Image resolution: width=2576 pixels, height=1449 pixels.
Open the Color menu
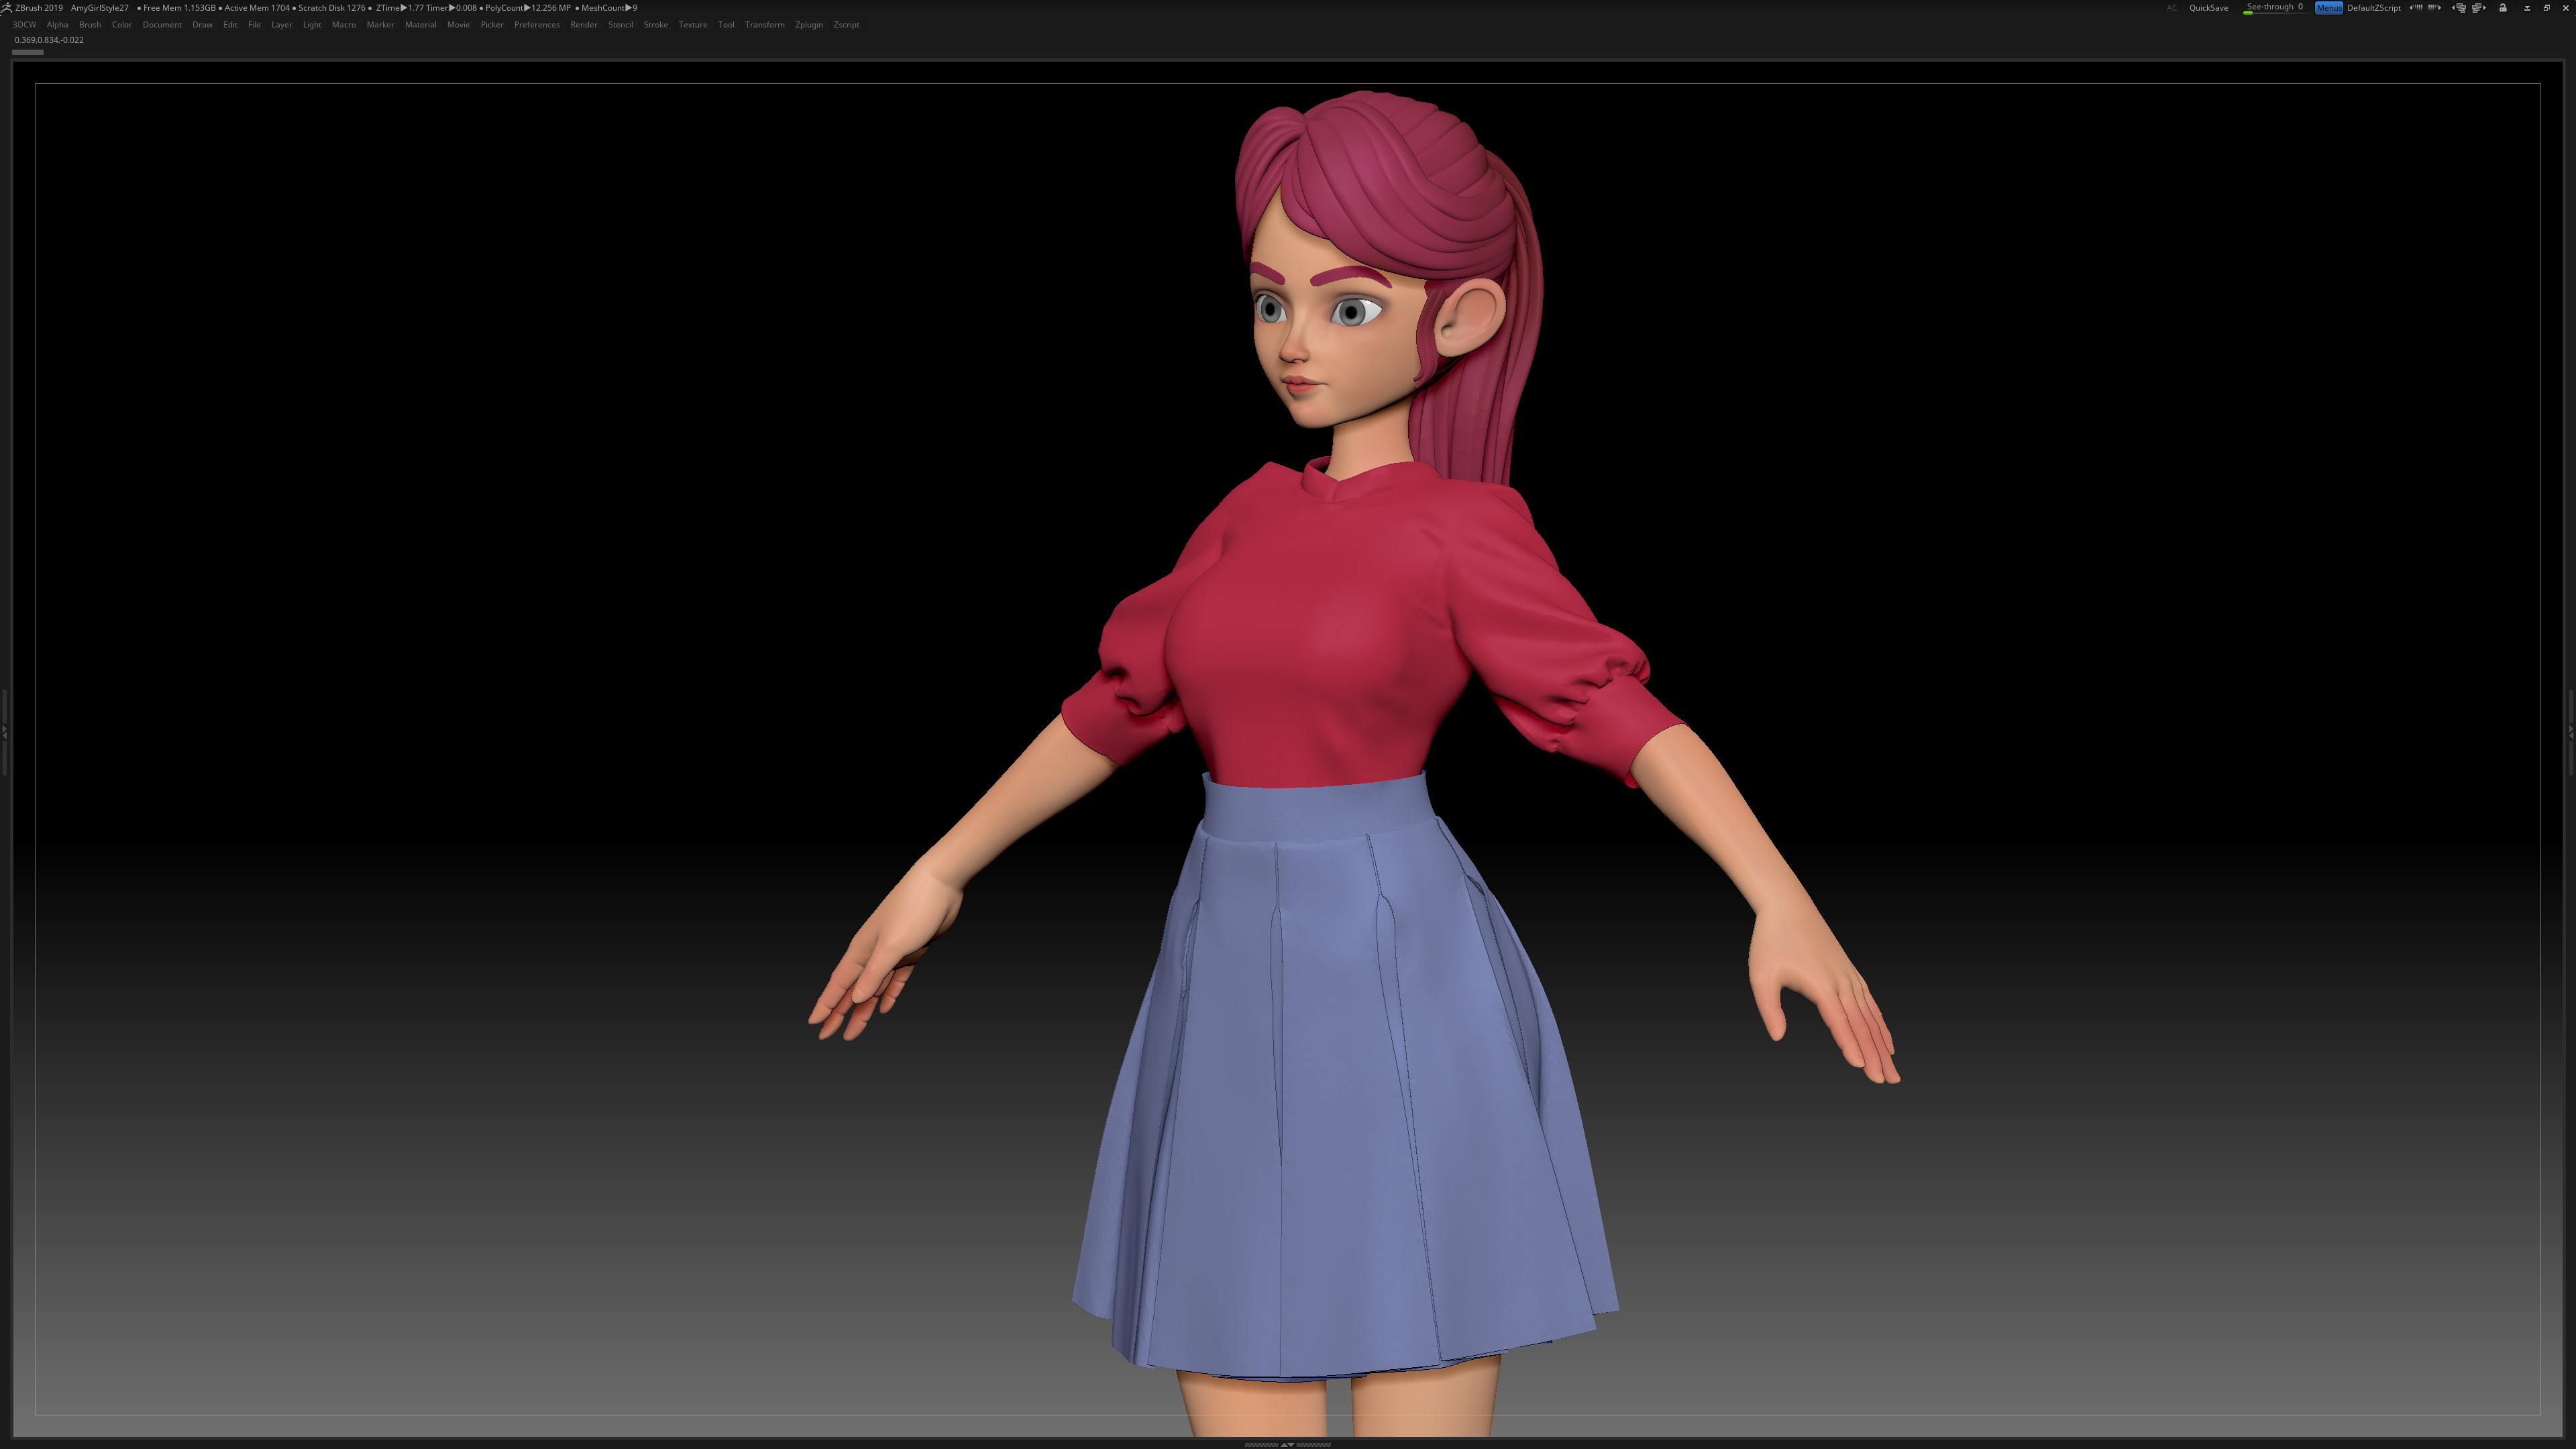(x=122, y=25)
